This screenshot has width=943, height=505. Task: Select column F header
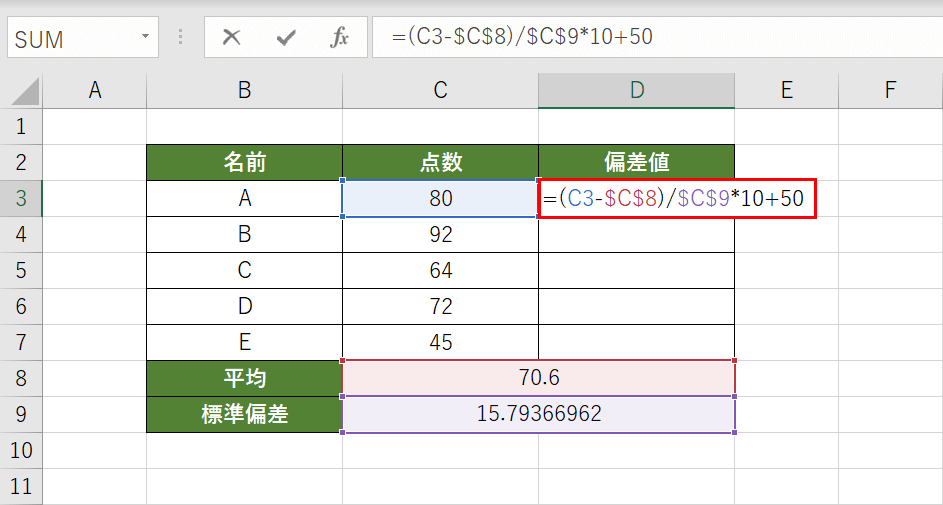[x=890, y=91]
